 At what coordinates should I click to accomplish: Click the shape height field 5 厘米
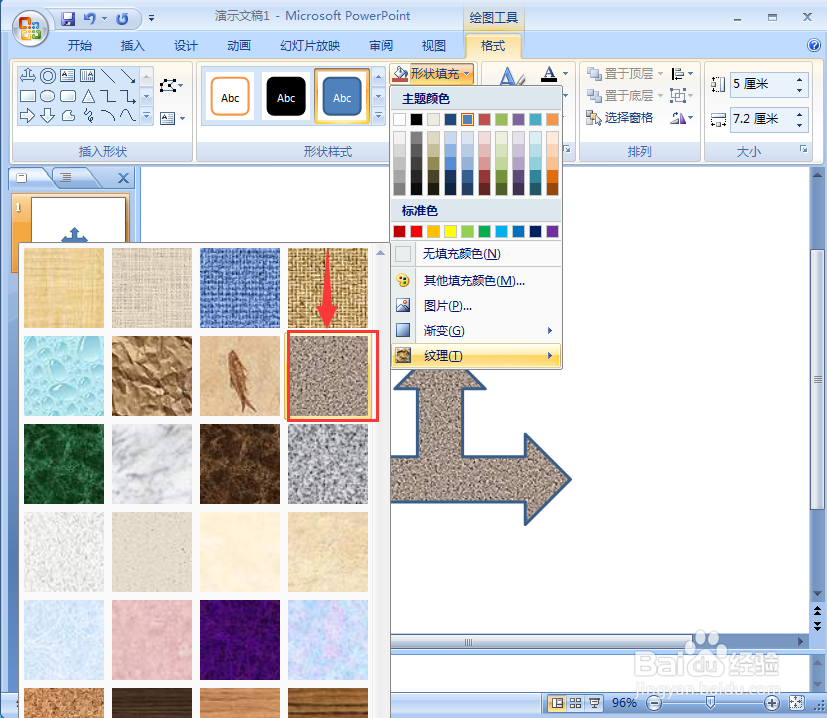tap(763, 84)
